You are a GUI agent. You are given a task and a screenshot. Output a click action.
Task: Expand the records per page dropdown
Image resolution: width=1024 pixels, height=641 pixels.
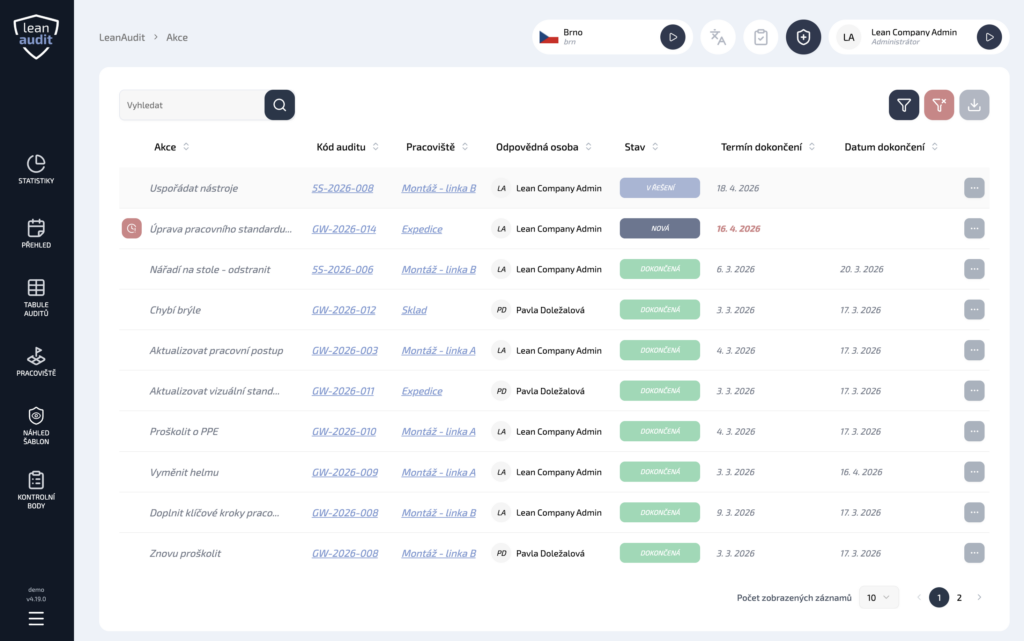click(879, 597)
